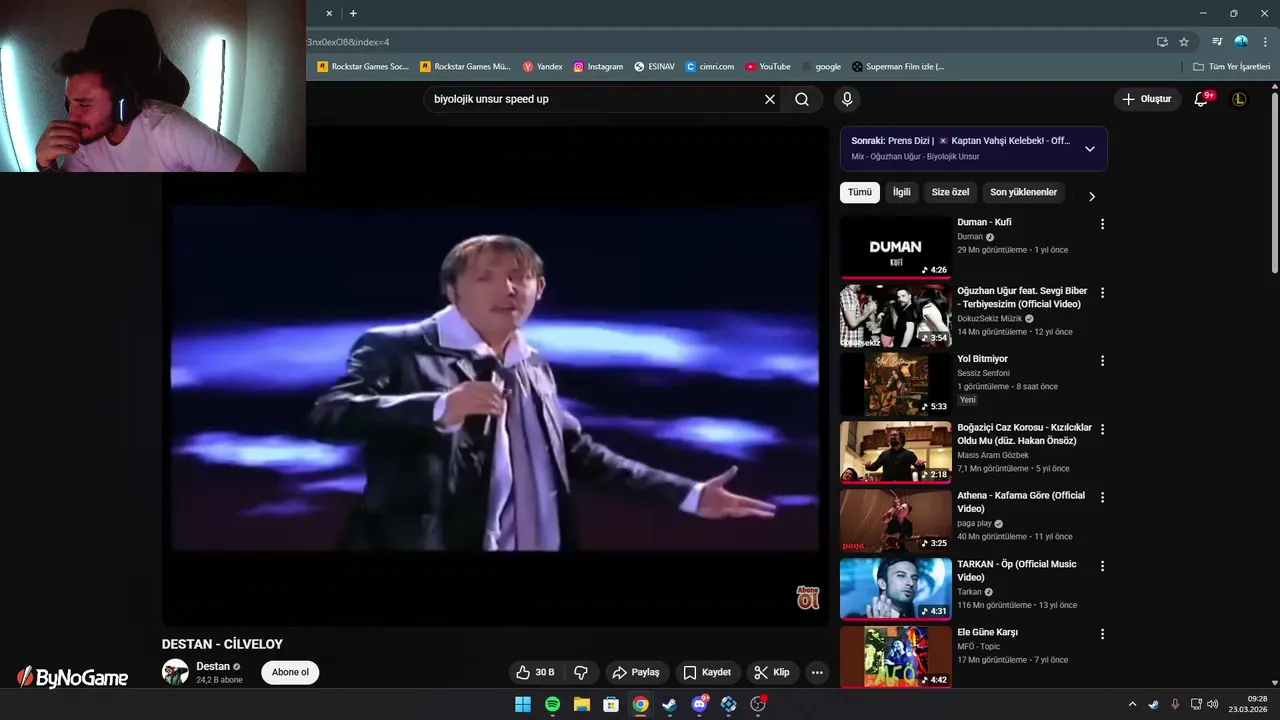The width and height of the screenshot is (1280, 720).
Task: Click the Klip clip button
Action: 772,672
